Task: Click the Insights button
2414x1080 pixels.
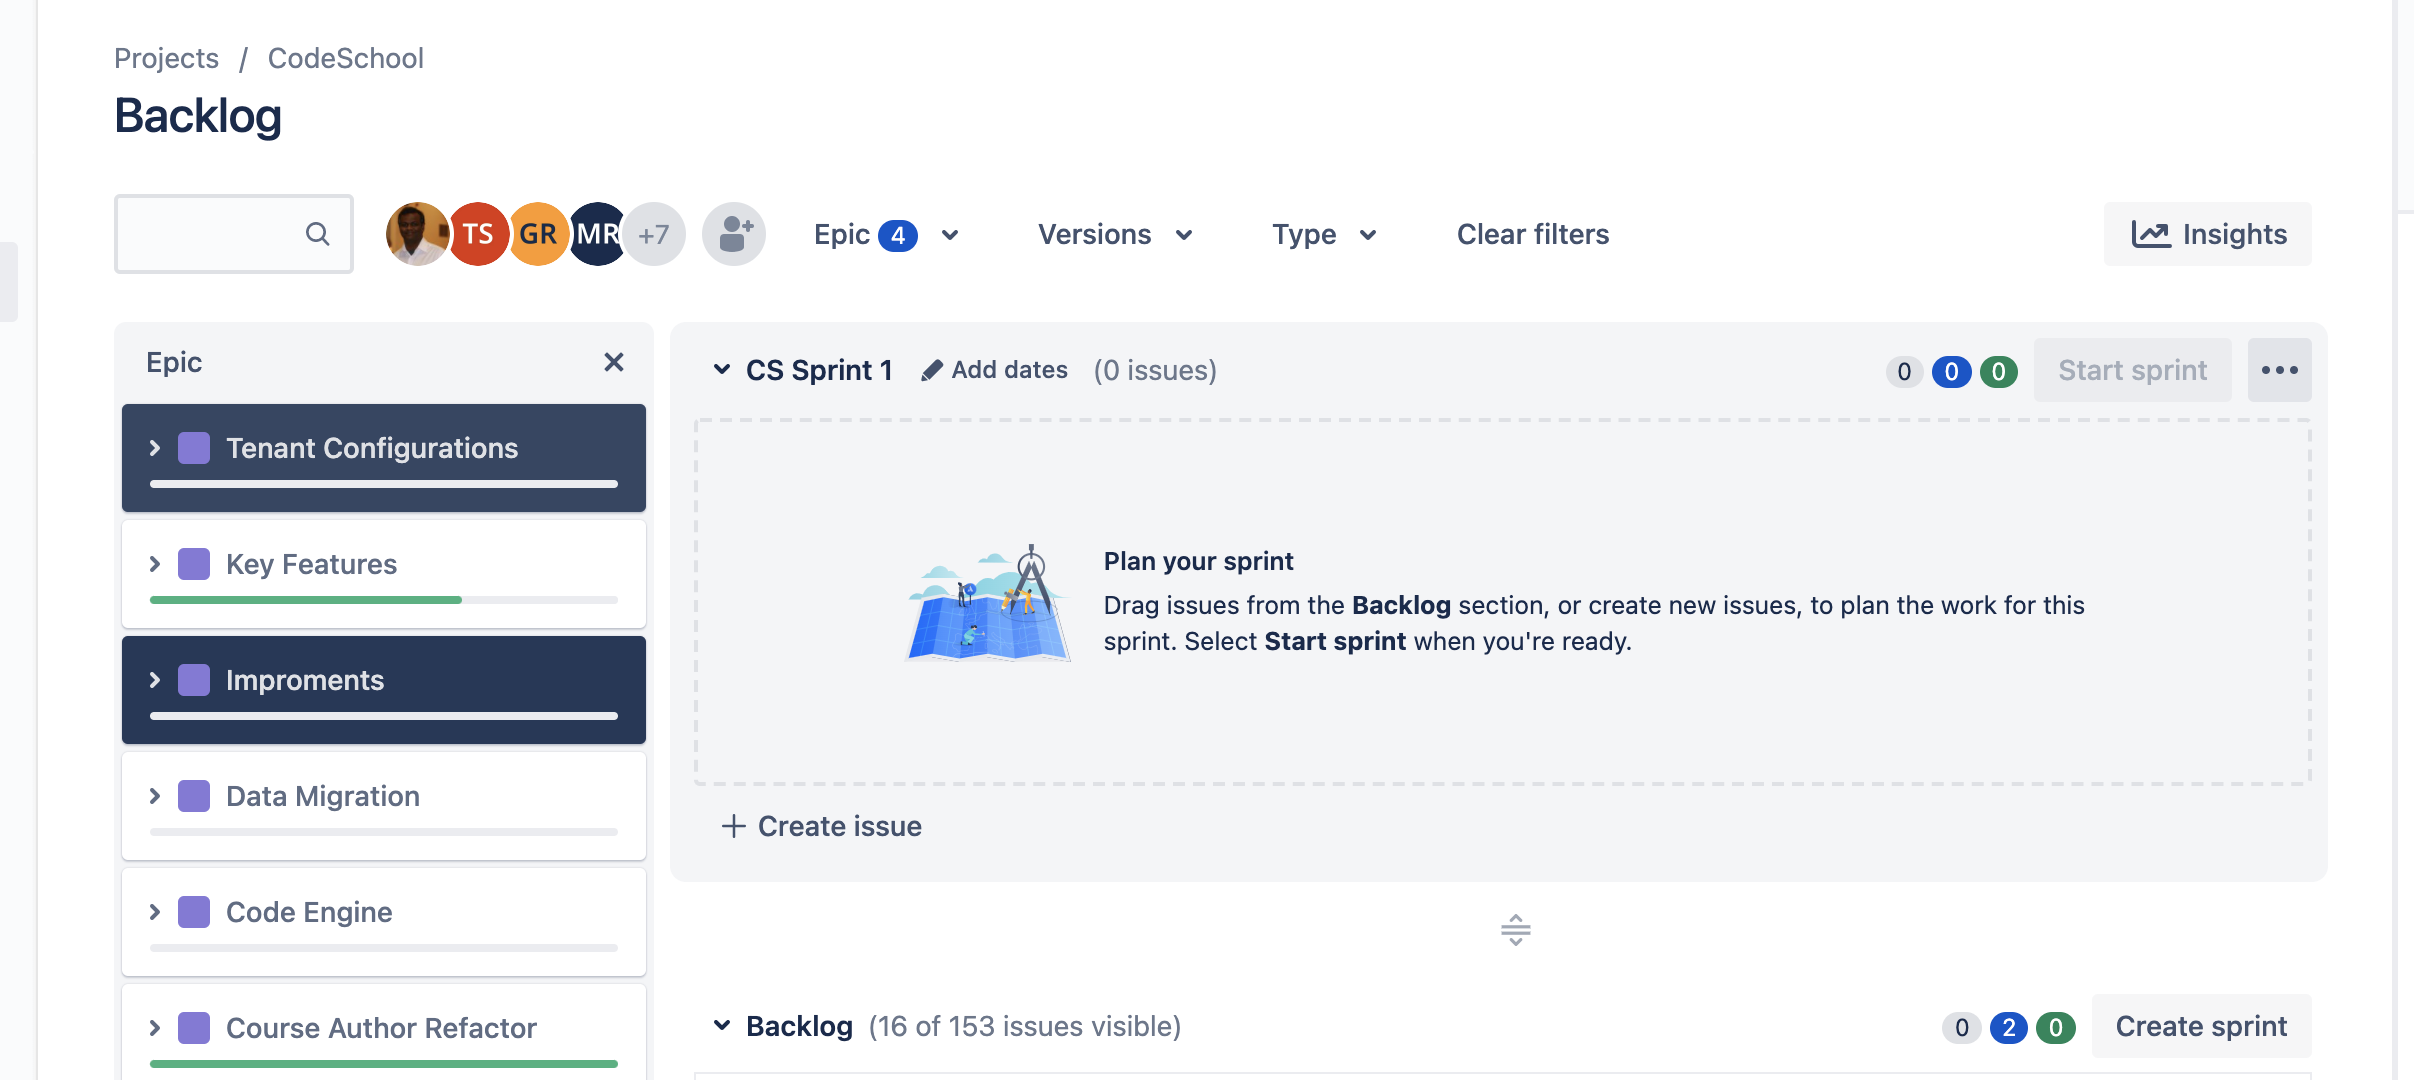Action: coord(2208,234)
